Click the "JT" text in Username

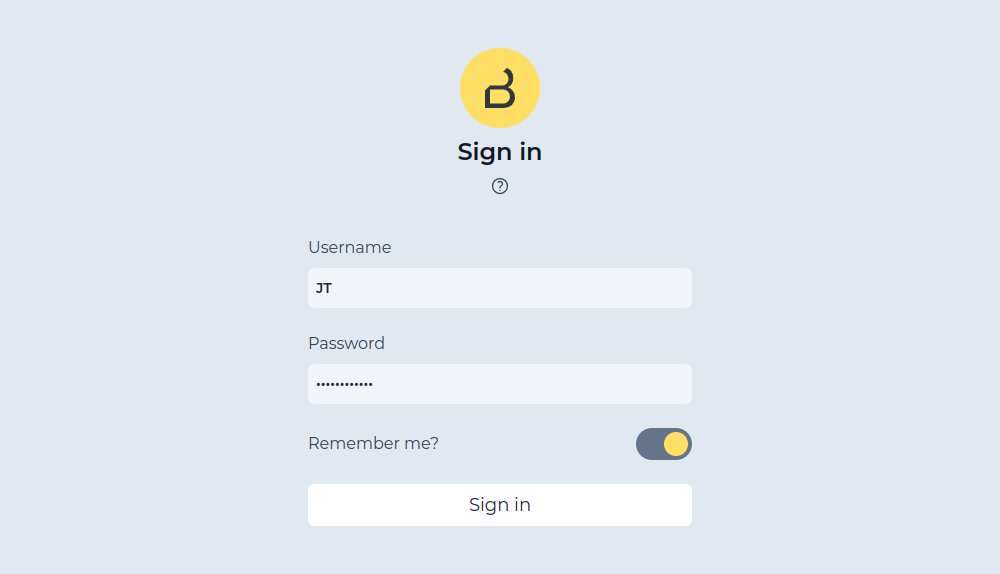click(324, 288)
